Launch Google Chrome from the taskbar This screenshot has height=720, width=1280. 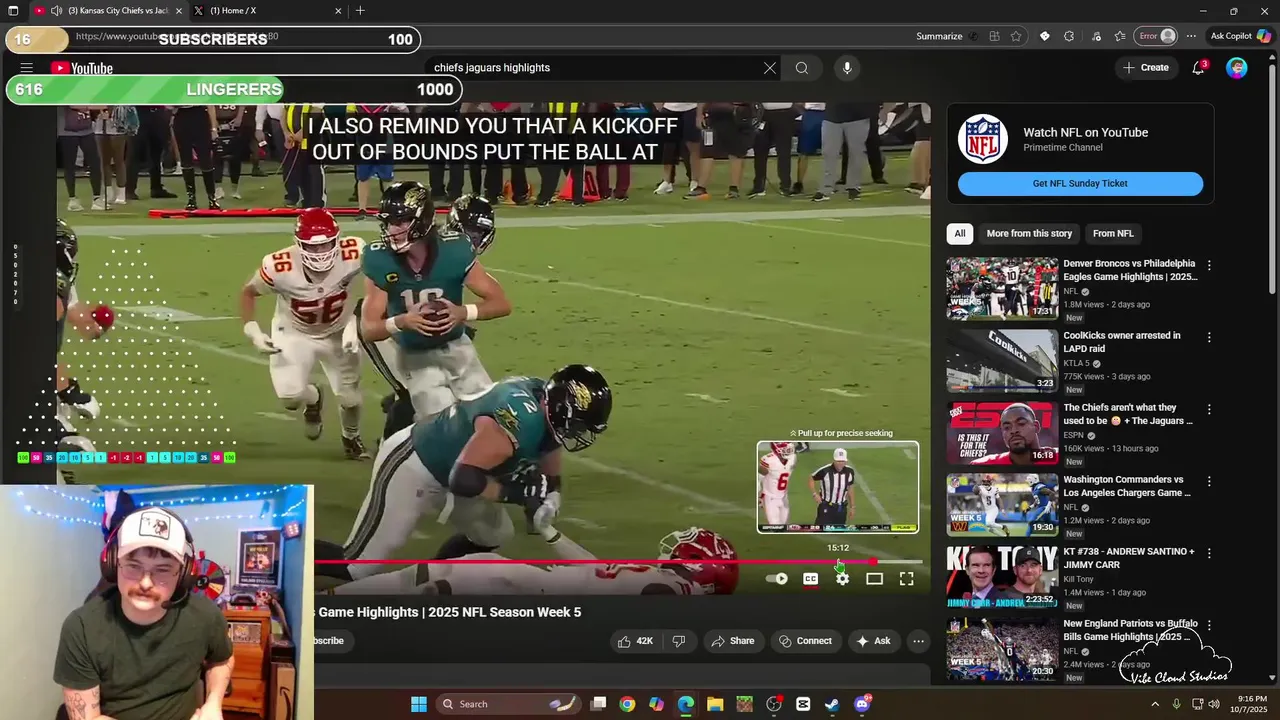[x=627, y=704]
